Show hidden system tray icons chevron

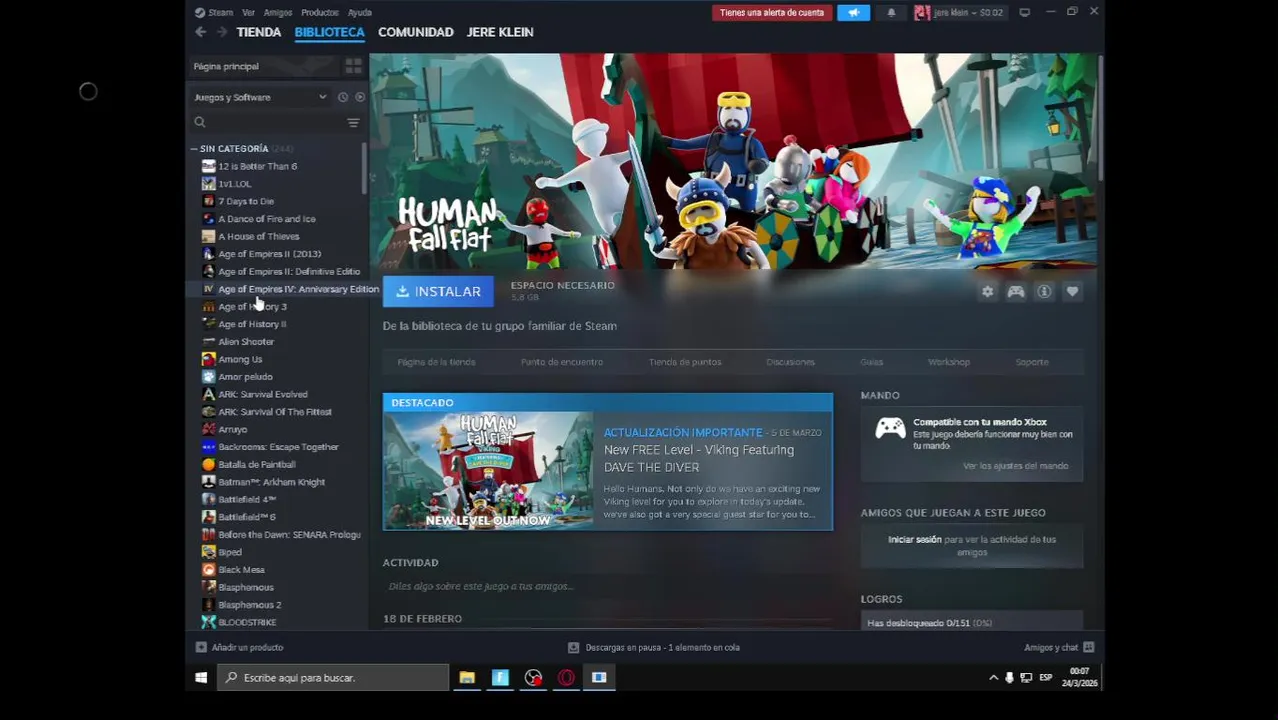(x=993, y=678)
